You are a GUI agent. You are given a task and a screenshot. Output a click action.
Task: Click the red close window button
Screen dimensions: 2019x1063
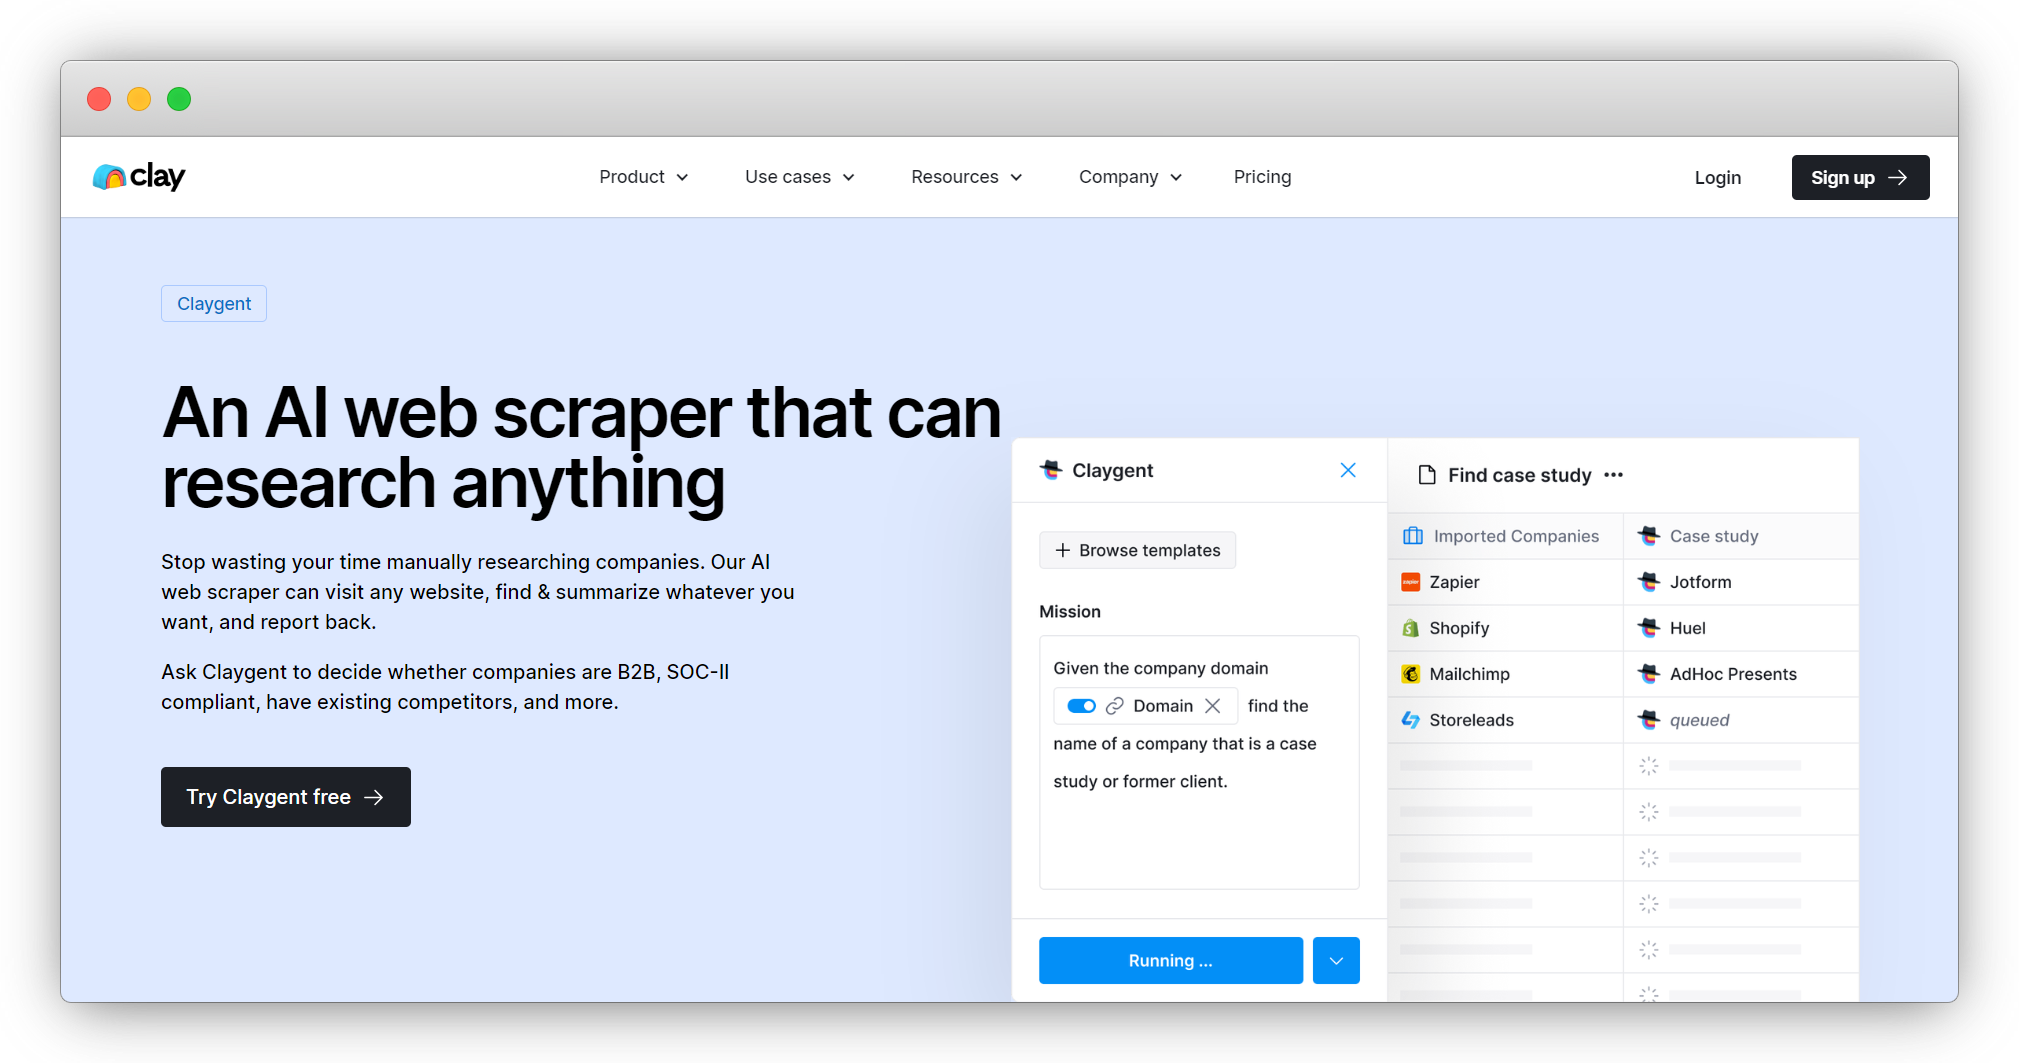coord(99,99)
